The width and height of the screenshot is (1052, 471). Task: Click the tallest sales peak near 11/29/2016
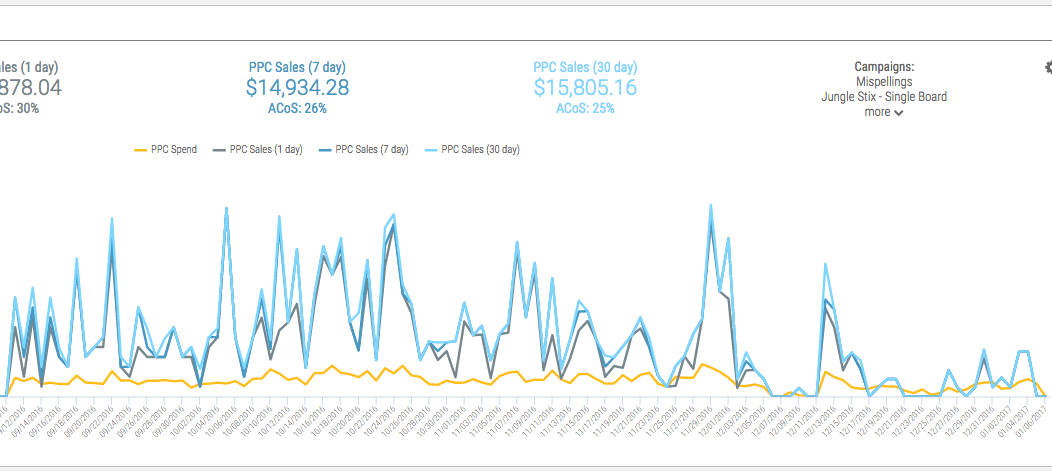pos(711,205)
